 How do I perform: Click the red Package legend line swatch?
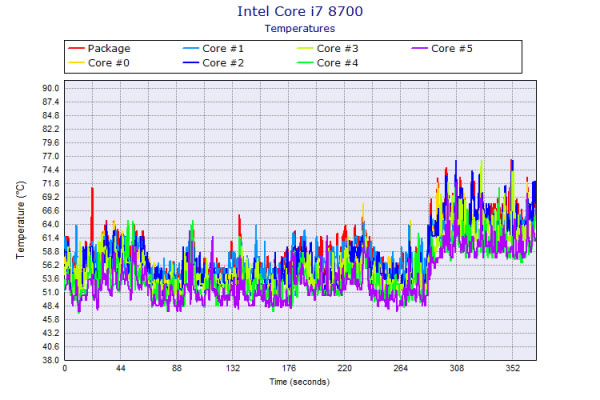(x=76, y=49)
